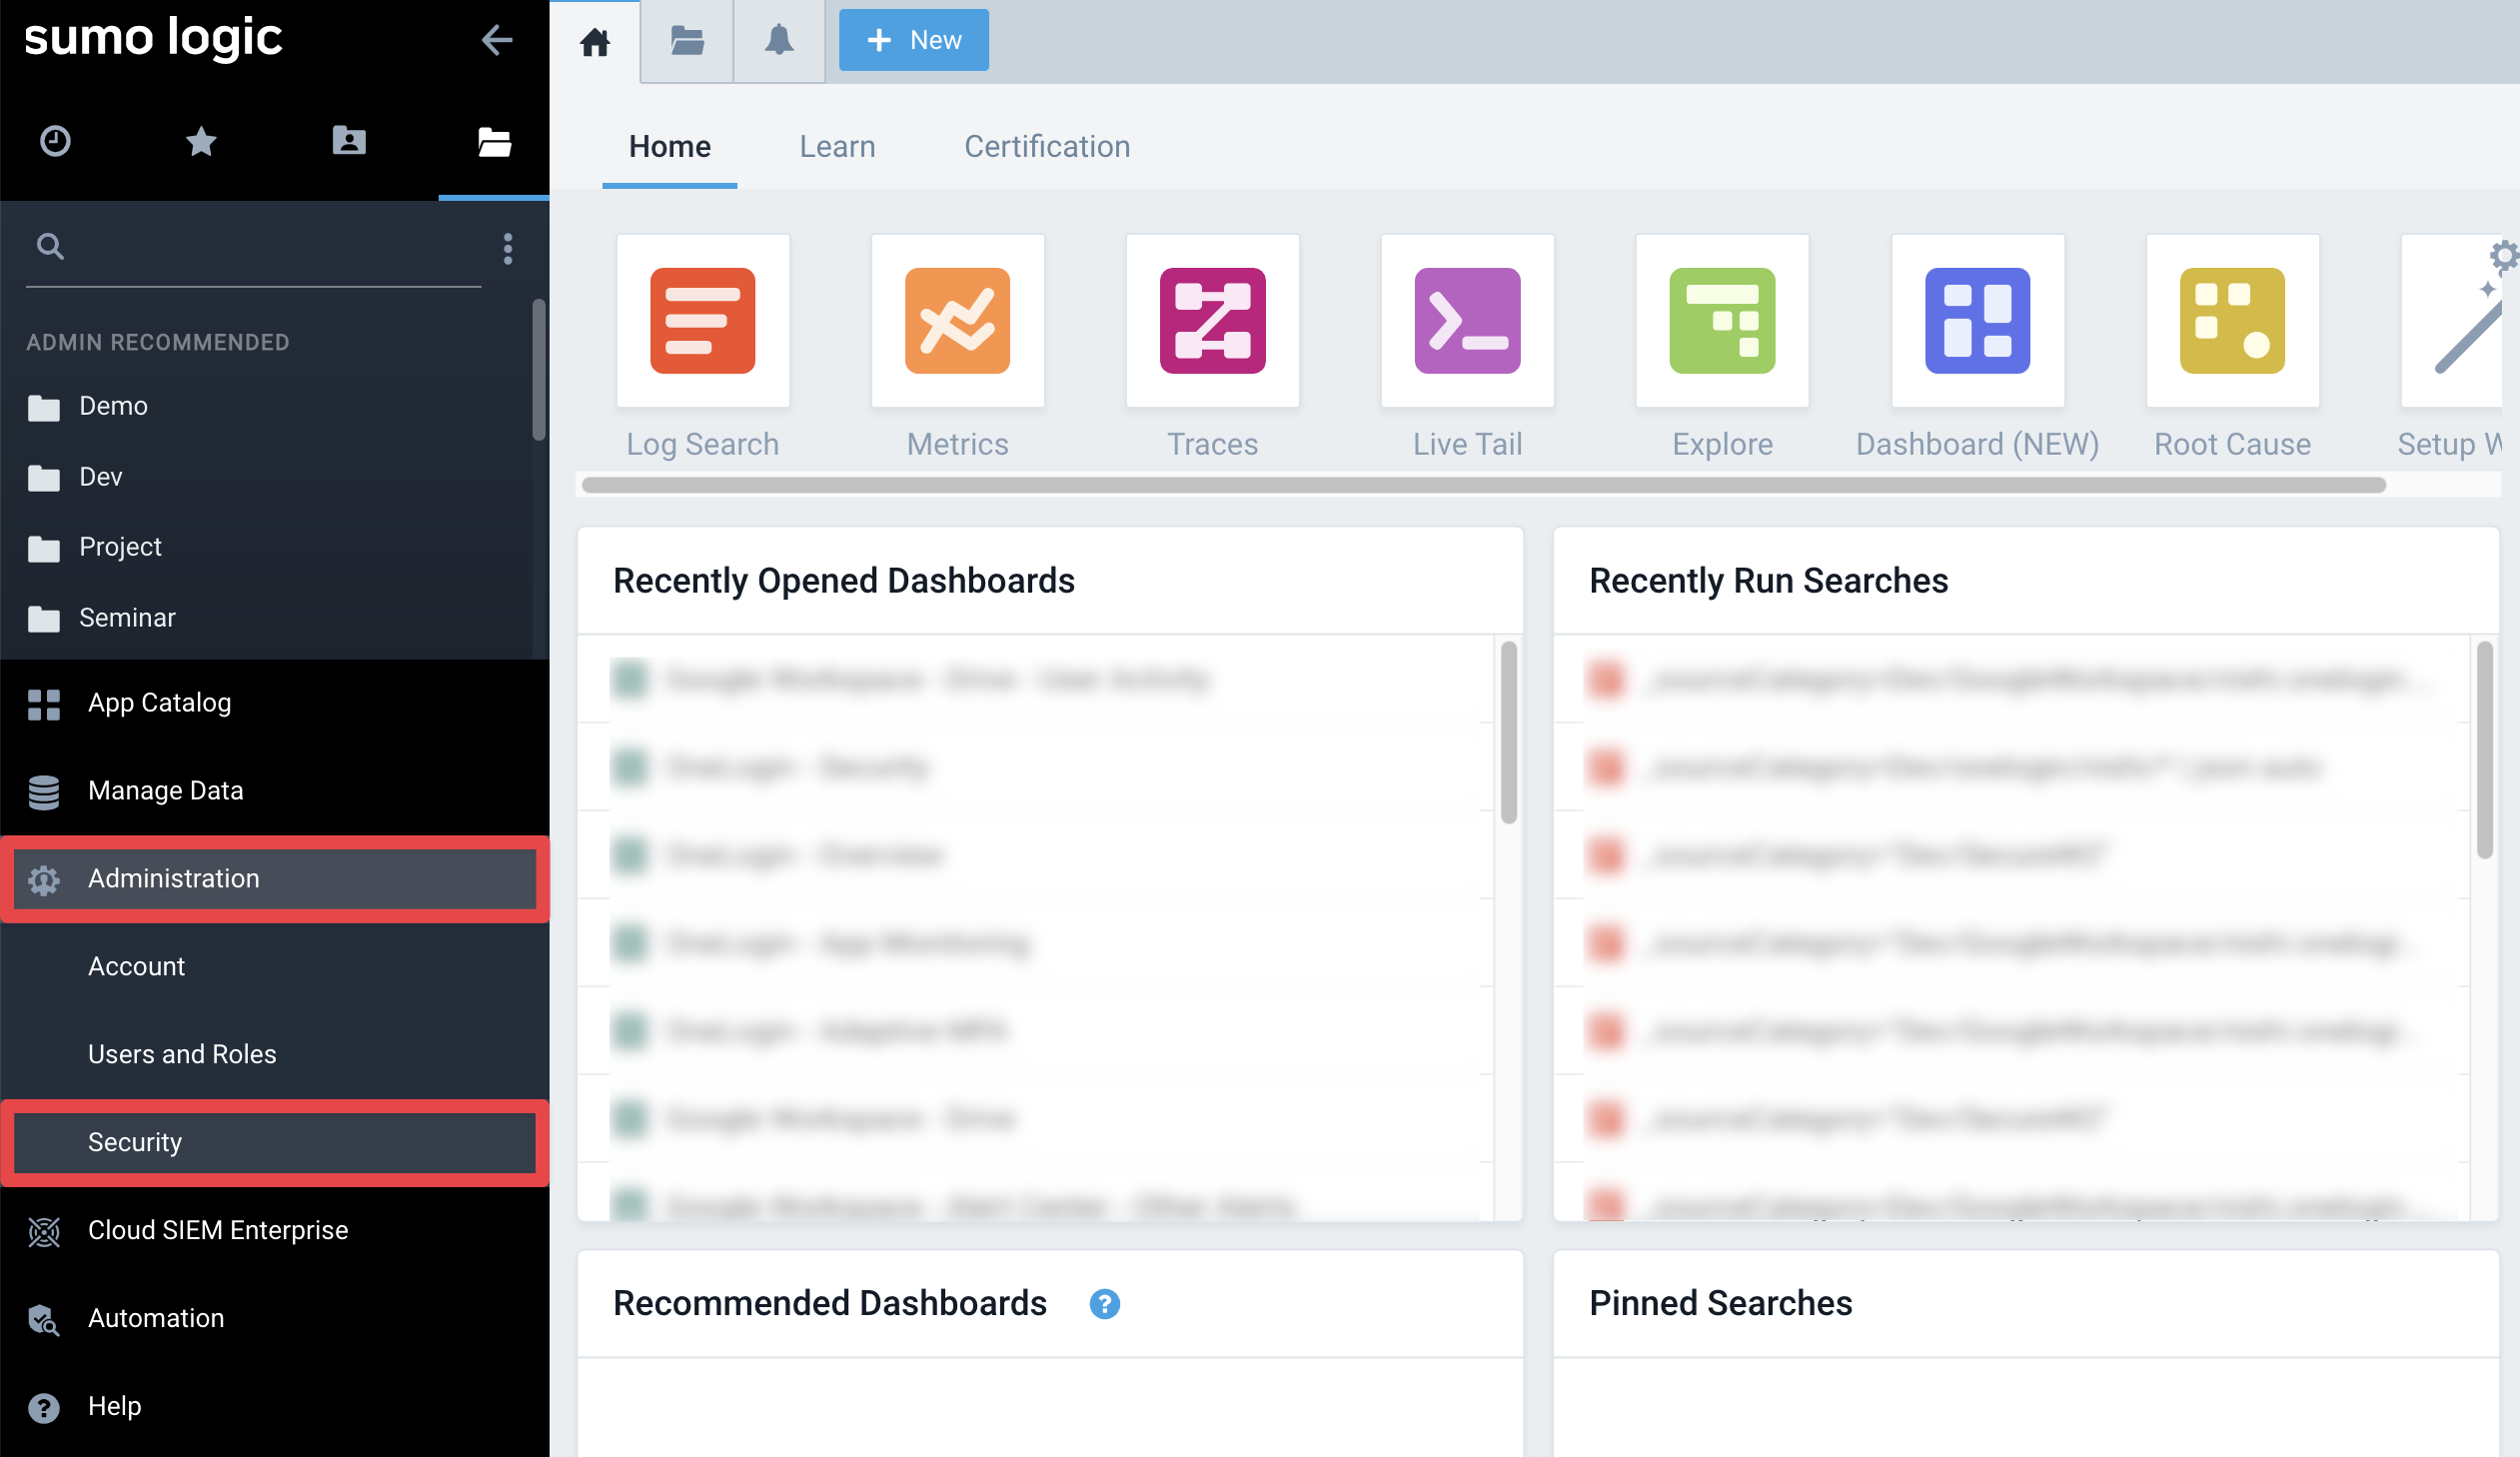Click the Recently Opened Dashboards scrollbar

pos(1509,733)
